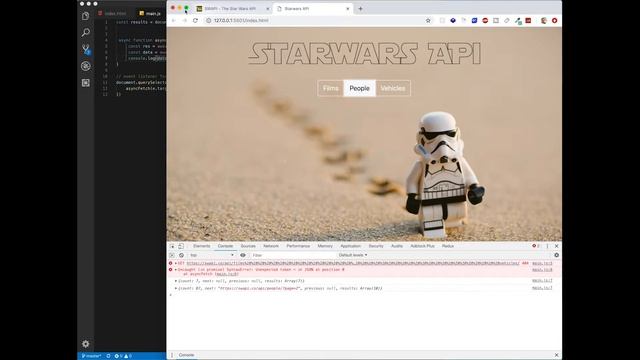Switch to the Application DevTools tab

point(350,246)
